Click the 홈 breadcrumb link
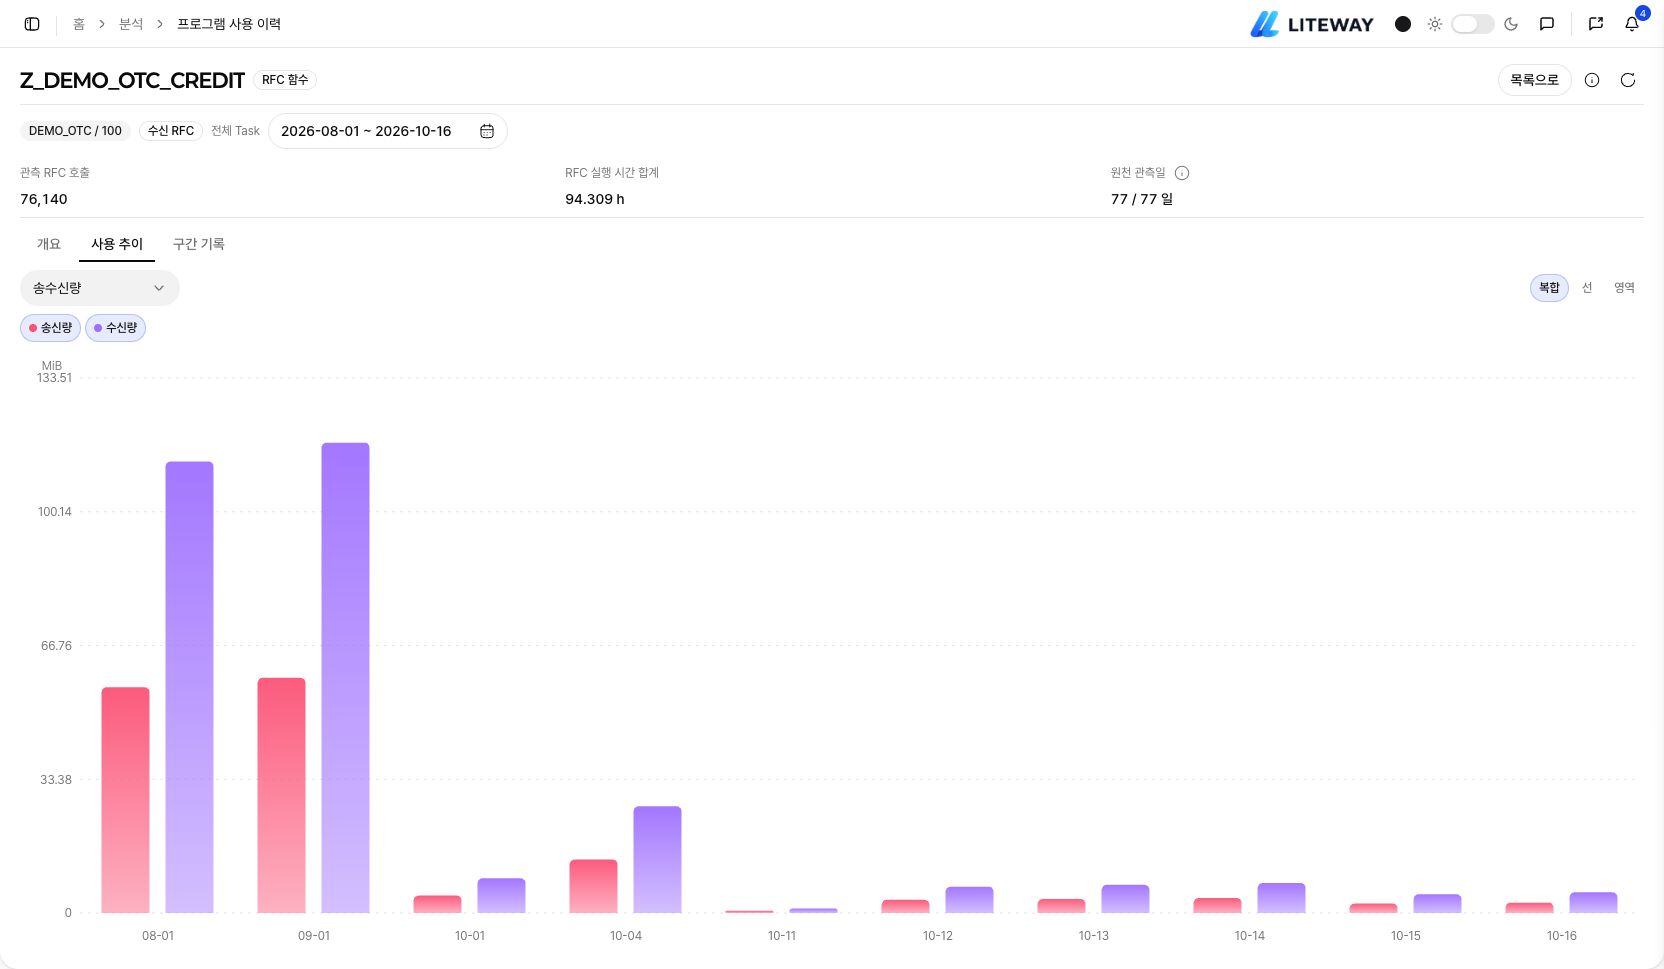 pos(79,24)
